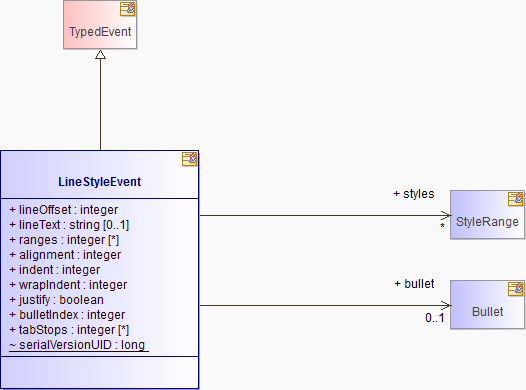Screen dimensions: 526x390
Task: Select the StyleRange class box
Action: coord(487,215)
